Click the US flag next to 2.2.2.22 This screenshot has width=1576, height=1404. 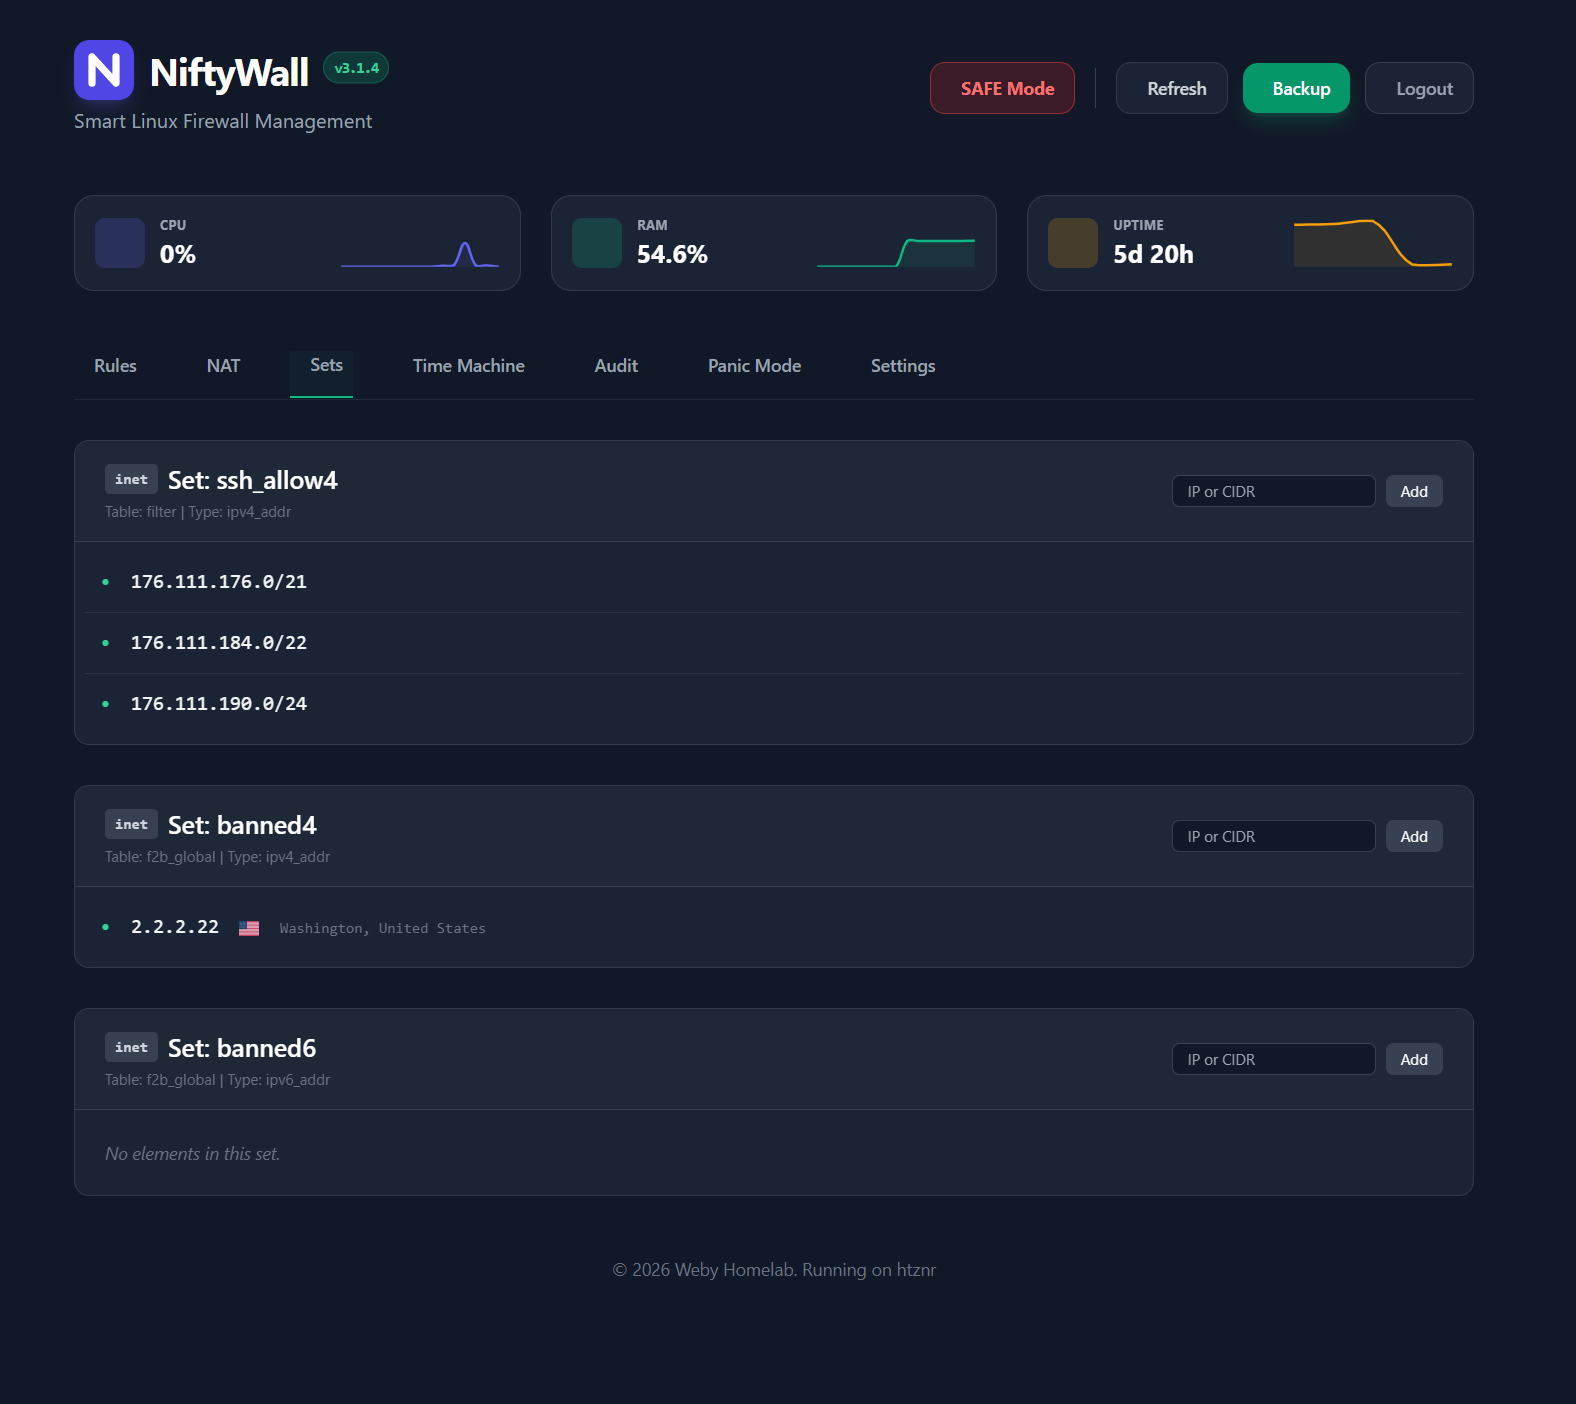(x=249, y=928)
